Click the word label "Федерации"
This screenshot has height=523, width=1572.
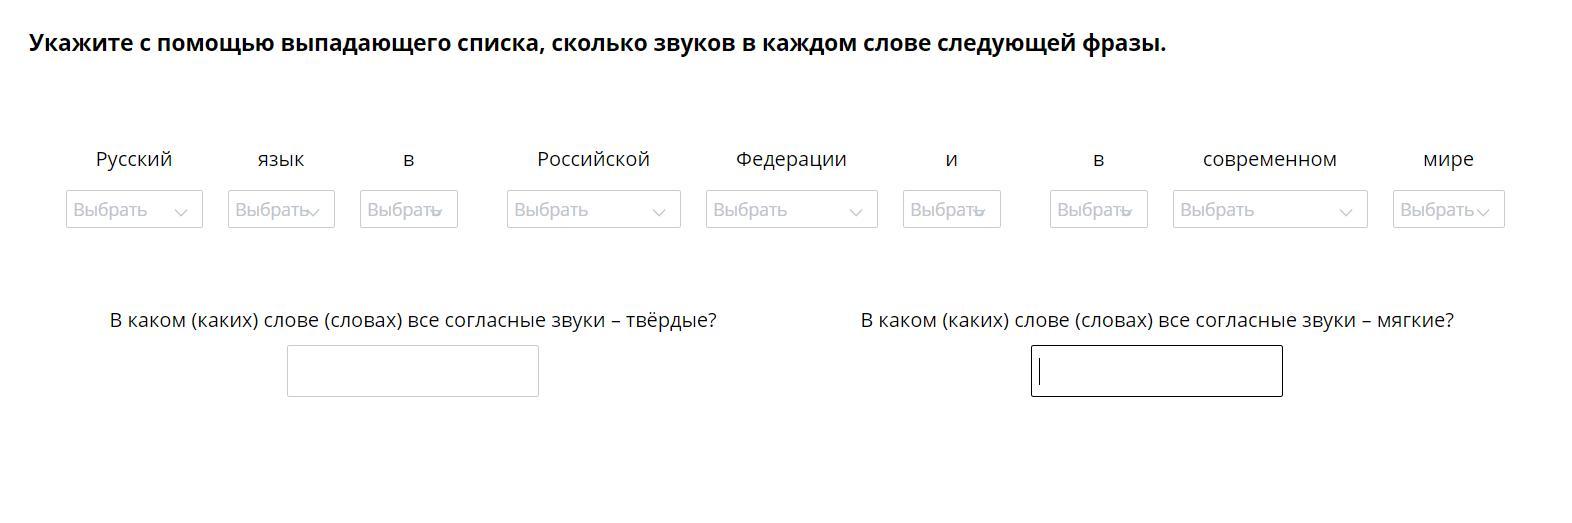tap(791, 159)
